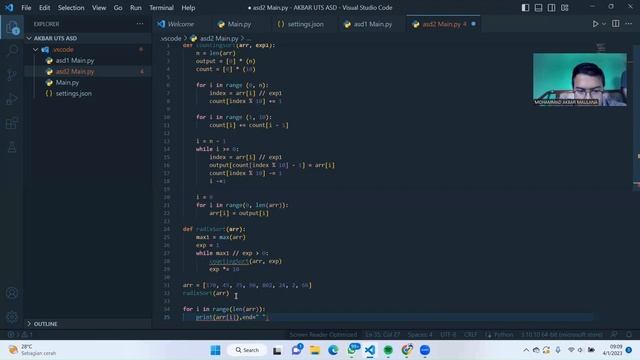Open the Customize Layout control

pos(564,8)
